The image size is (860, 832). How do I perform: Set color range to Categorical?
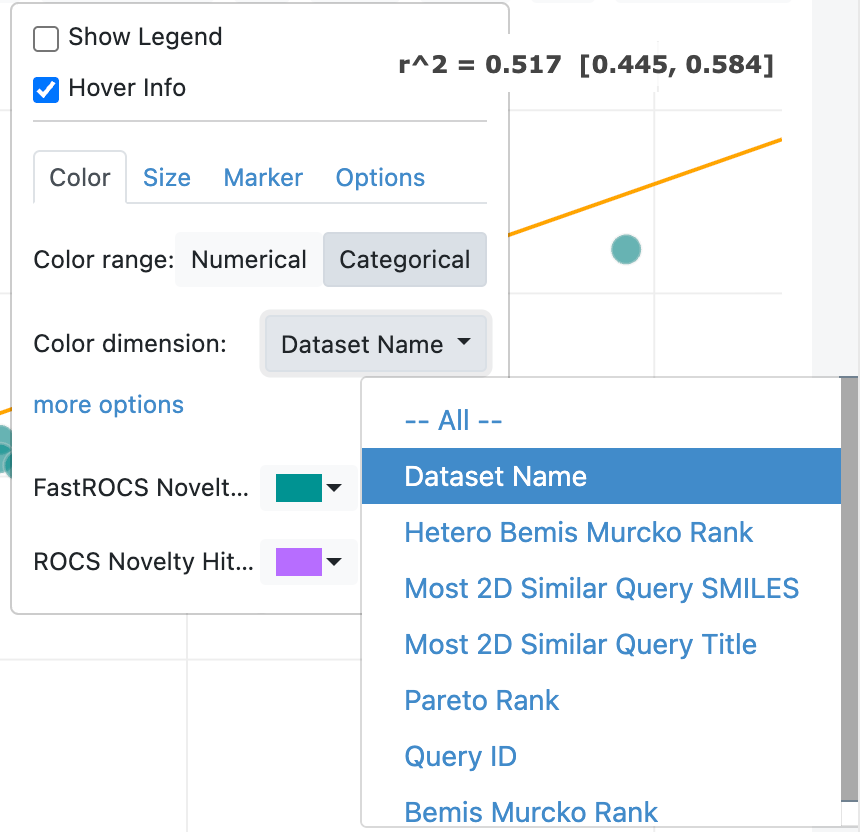[404, 260]
